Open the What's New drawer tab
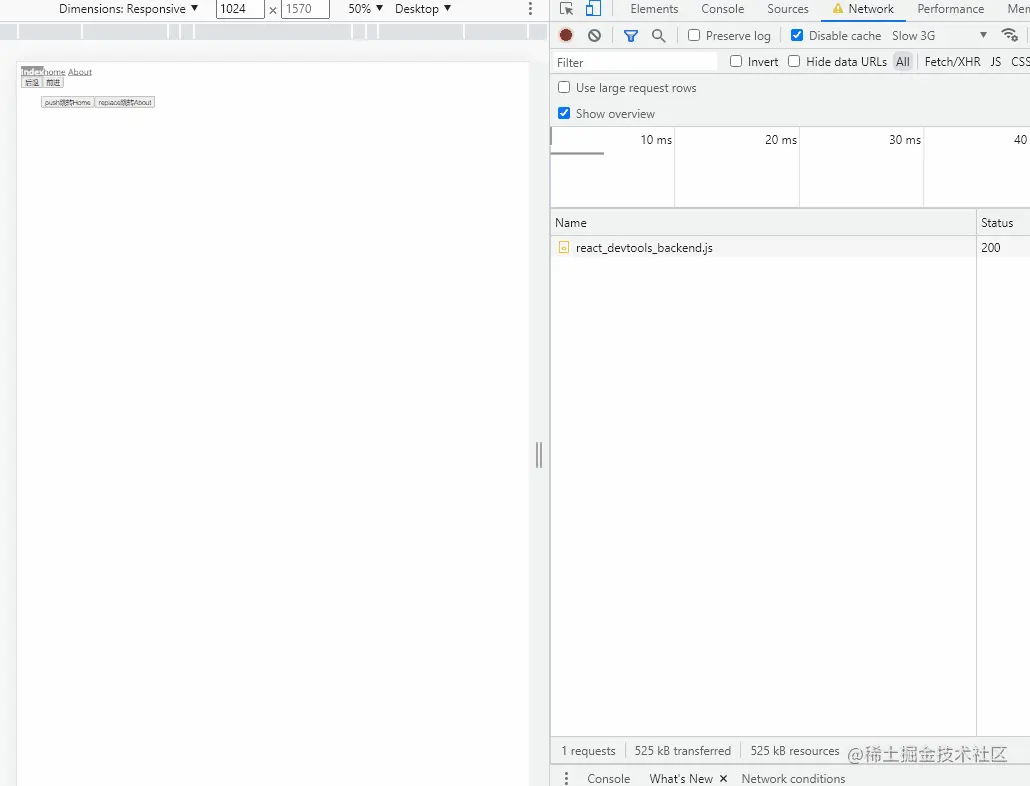1030x786 pixels. point(681,778)
